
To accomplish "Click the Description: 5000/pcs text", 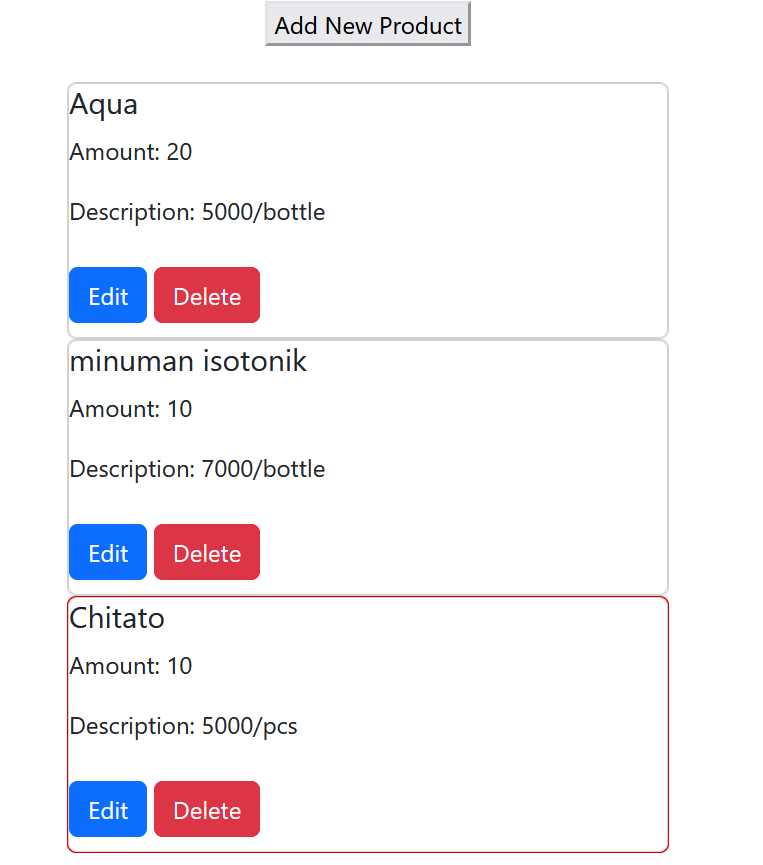I will [x=183, y=726].
